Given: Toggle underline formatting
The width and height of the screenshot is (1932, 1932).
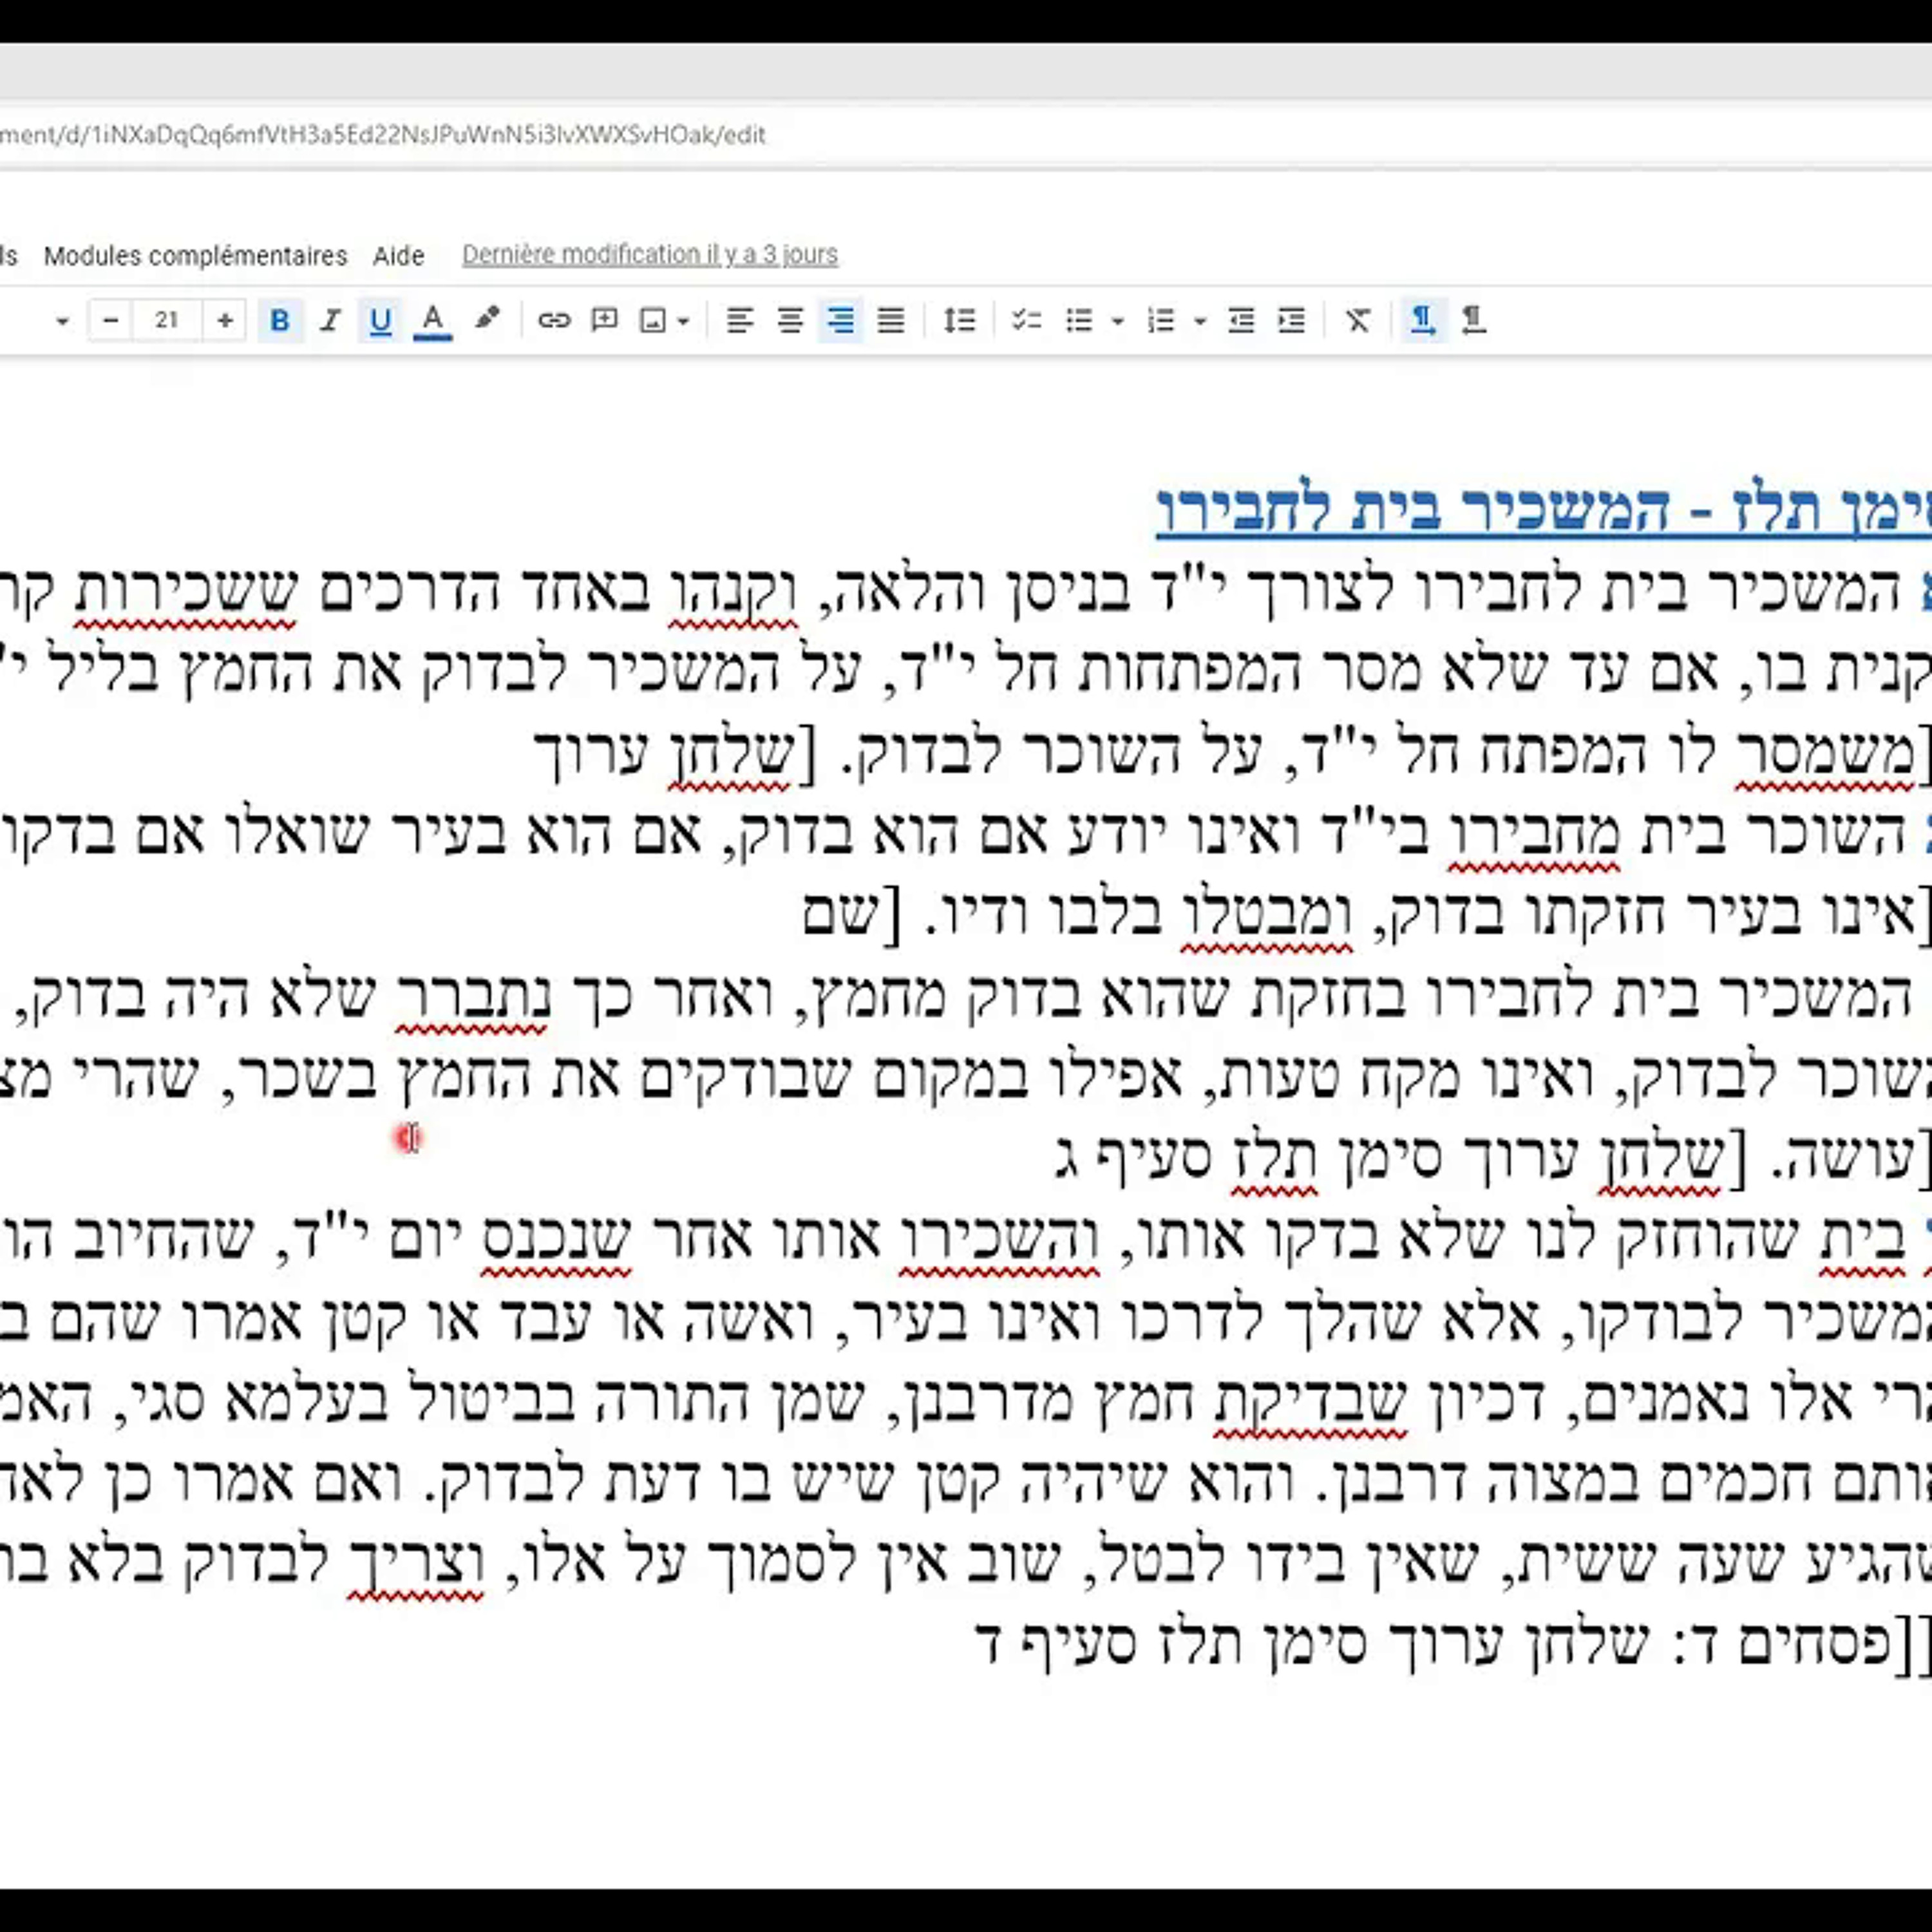Looking at the screenshot, I should (x=380, y=320).
